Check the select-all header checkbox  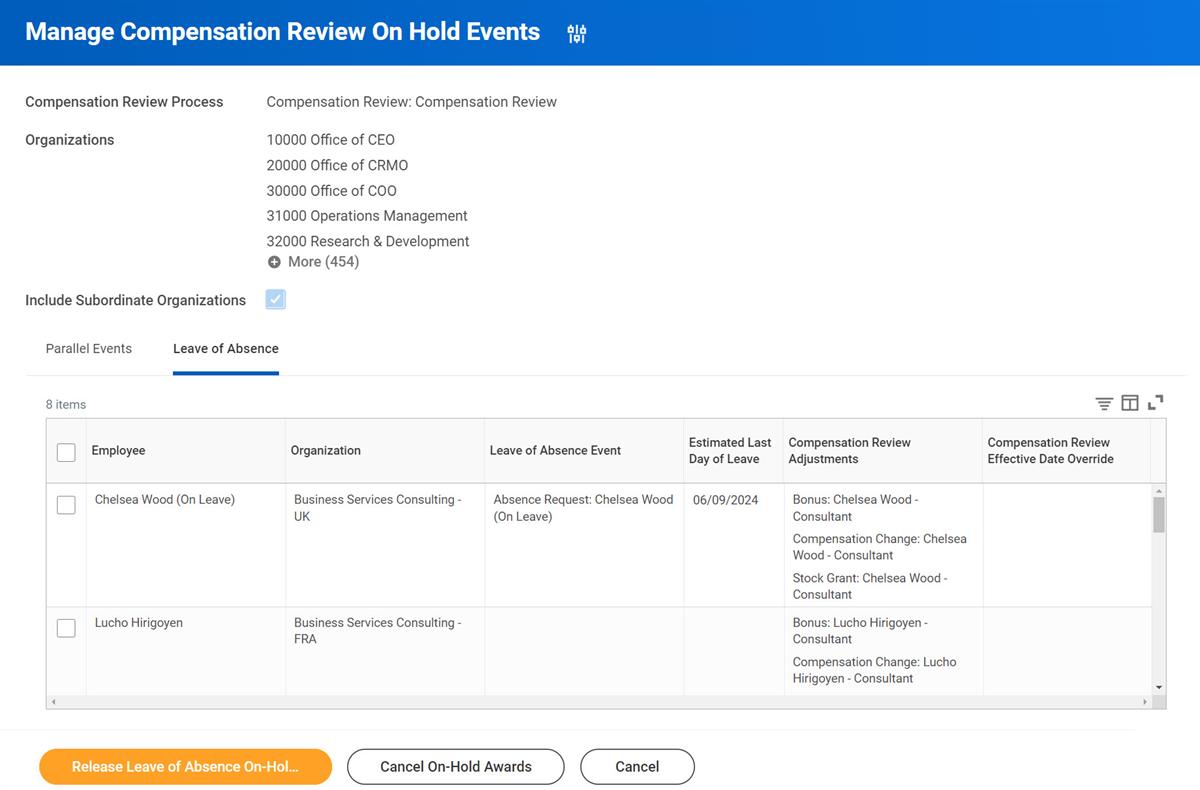point(66,452)
